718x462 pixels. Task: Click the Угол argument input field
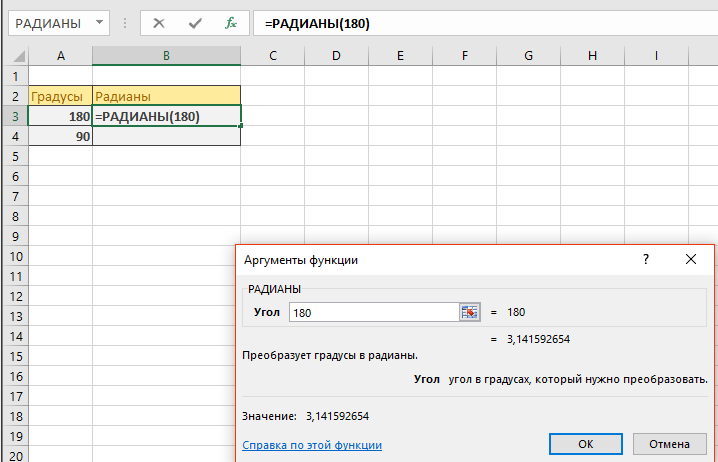(374, 312)
